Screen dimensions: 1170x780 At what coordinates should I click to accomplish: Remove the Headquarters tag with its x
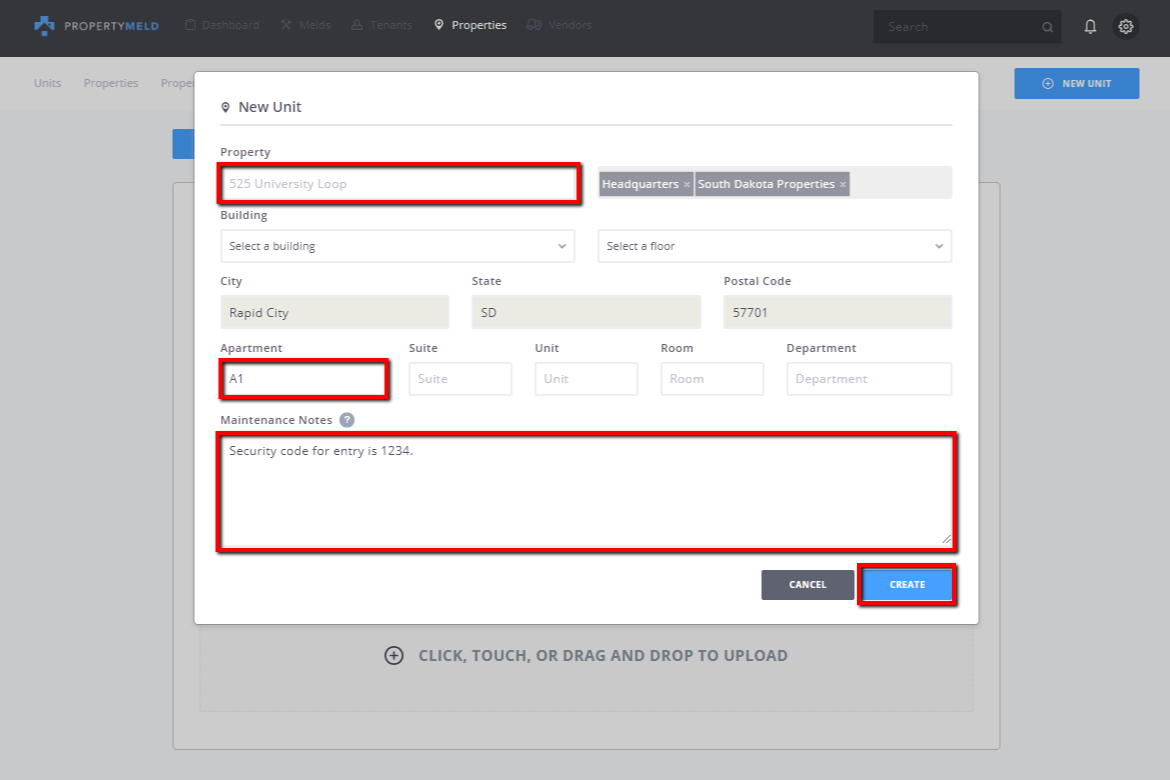[x=686, y=185]
